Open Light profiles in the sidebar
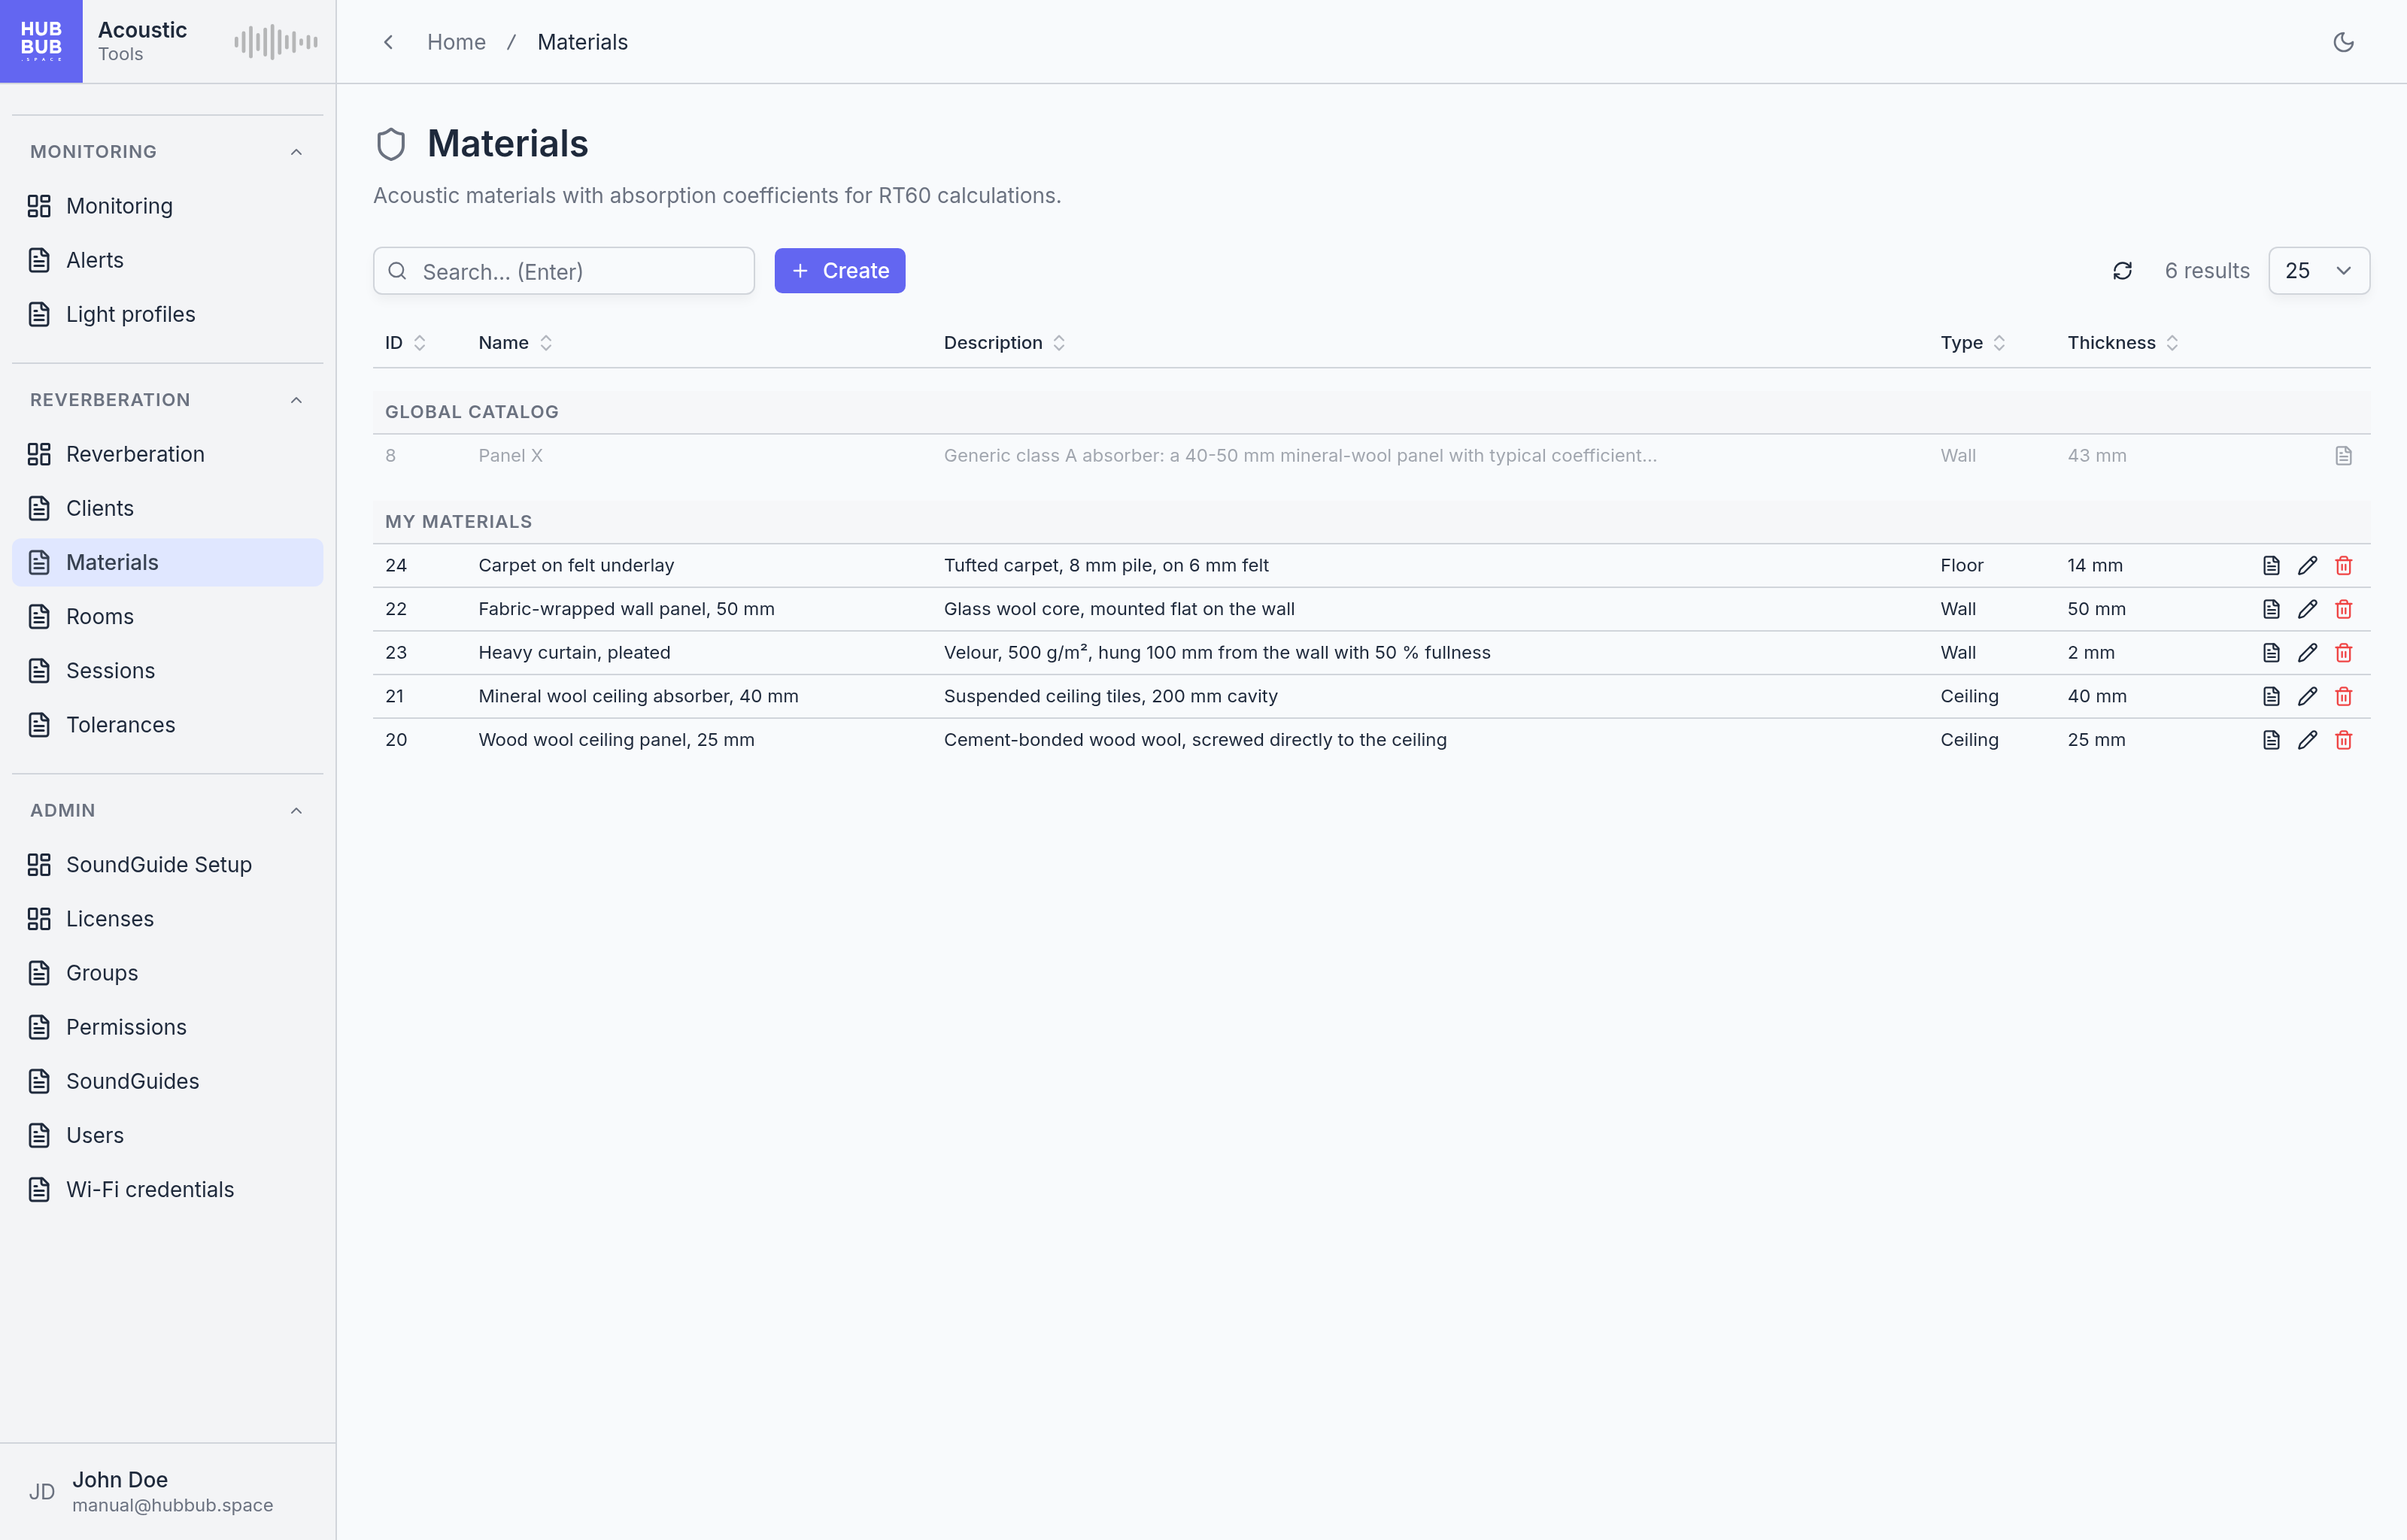This screenshot has width=2407, height=1540. point(168,314)
